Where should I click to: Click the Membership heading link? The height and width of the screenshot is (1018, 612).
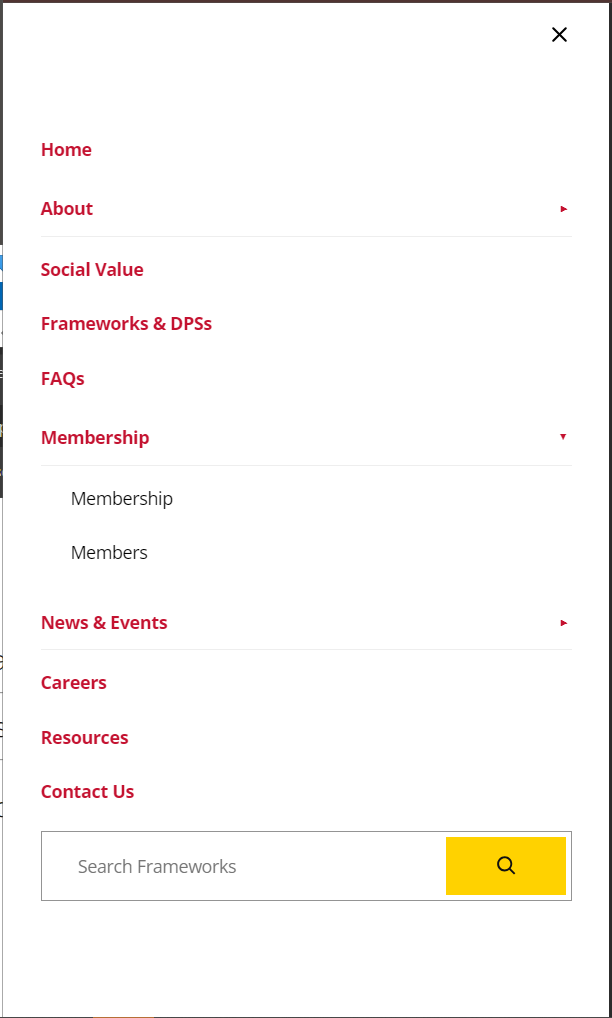point(95,437)
